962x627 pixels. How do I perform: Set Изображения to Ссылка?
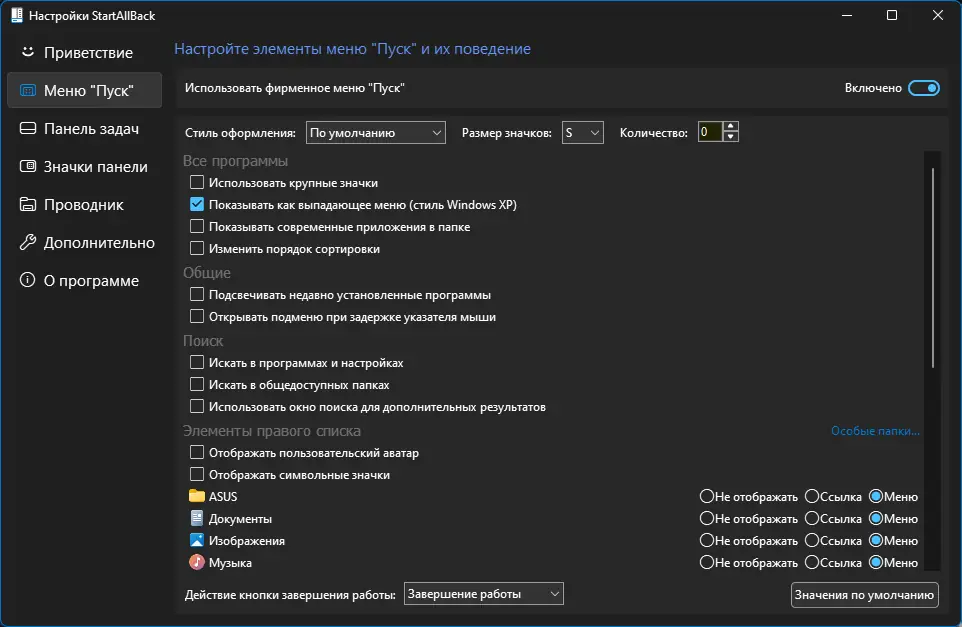point(812,540)
